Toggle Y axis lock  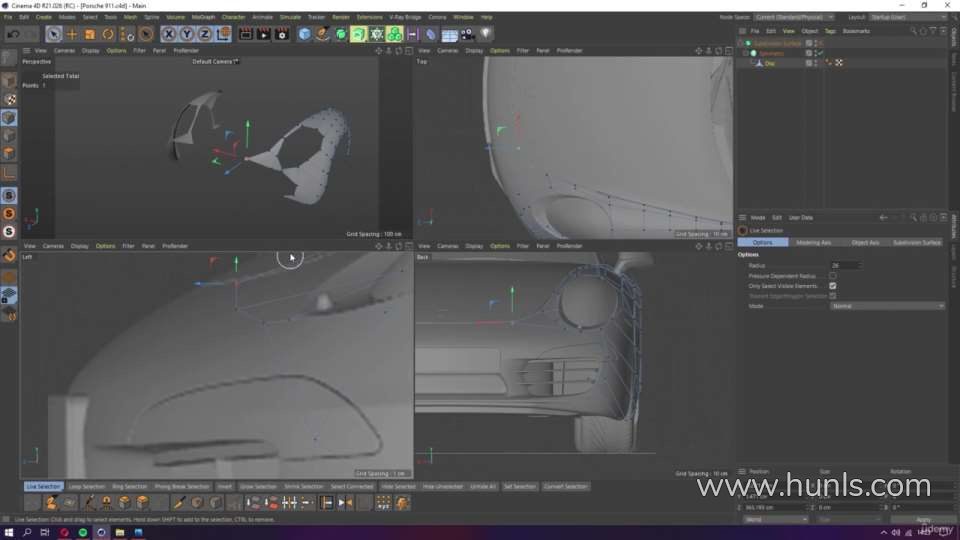[x=187, y=34]
